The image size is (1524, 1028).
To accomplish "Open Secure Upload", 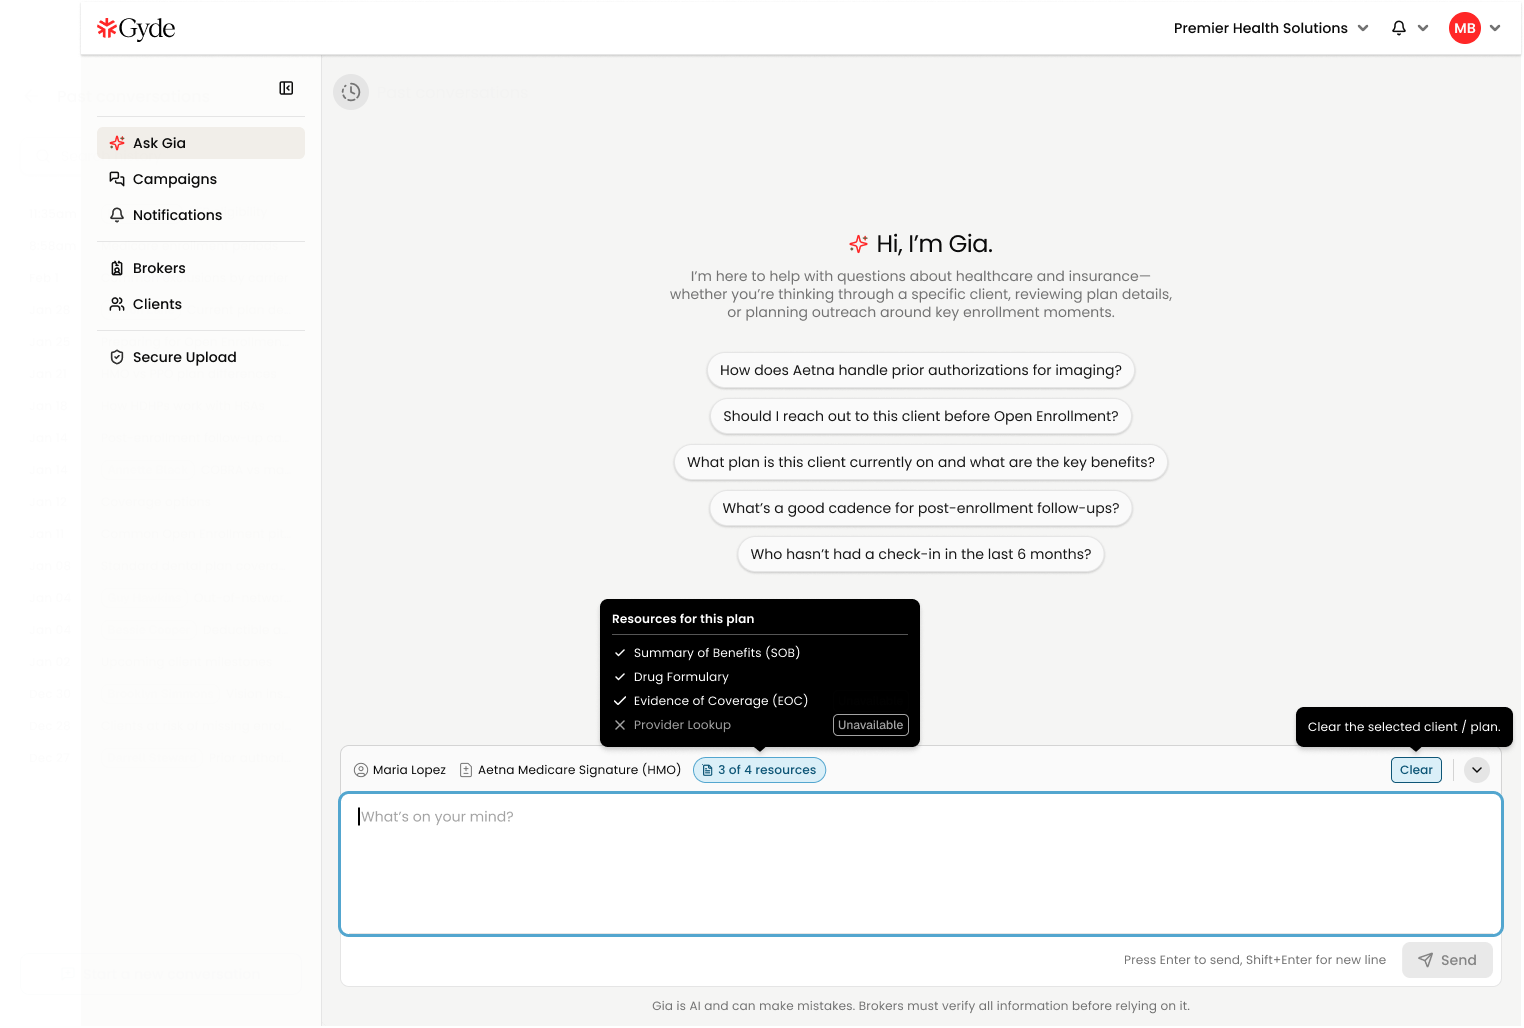I will (201, 357).
